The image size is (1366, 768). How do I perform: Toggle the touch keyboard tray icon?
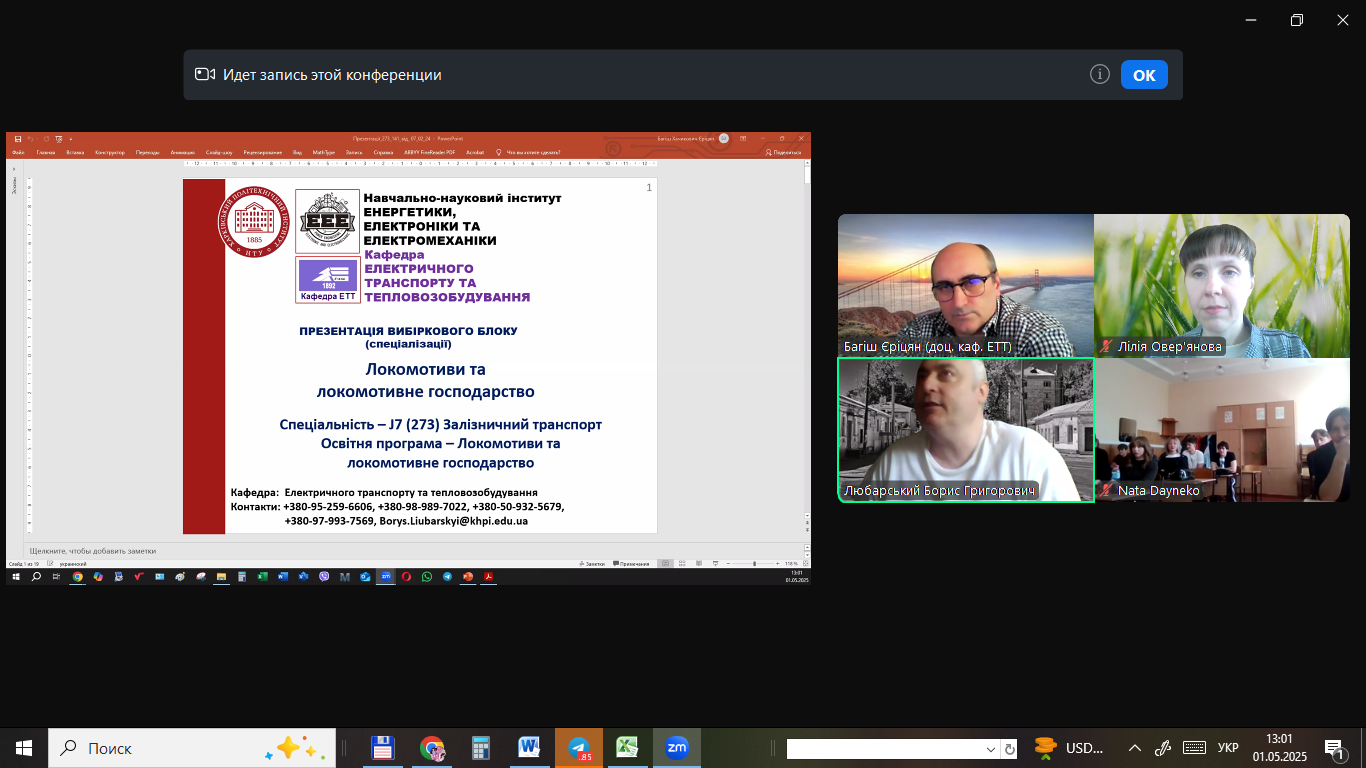point(1194,748)
